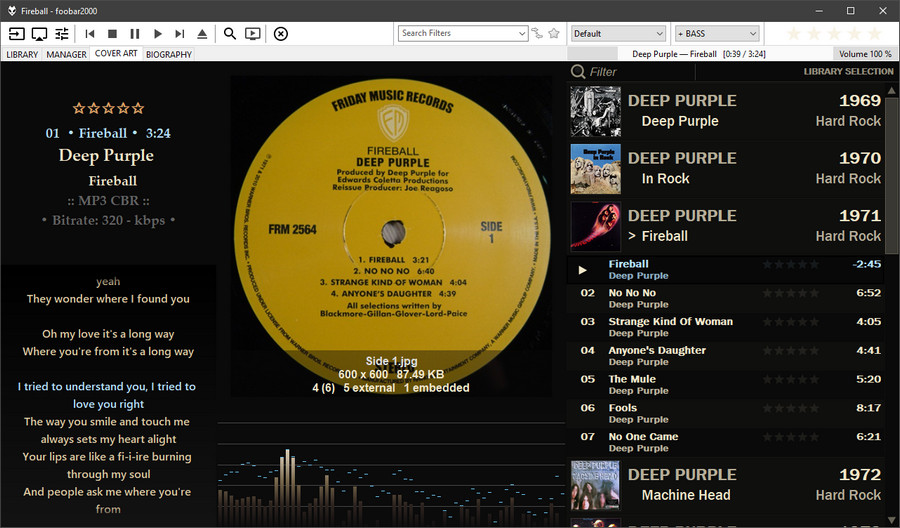
Task: Open the sliders settings toolbar icon
Action: tap(61, 34)
